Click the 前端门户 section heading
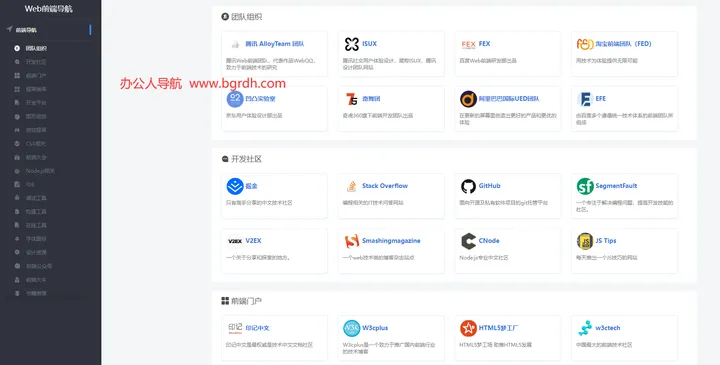 [x=247, y=301]
